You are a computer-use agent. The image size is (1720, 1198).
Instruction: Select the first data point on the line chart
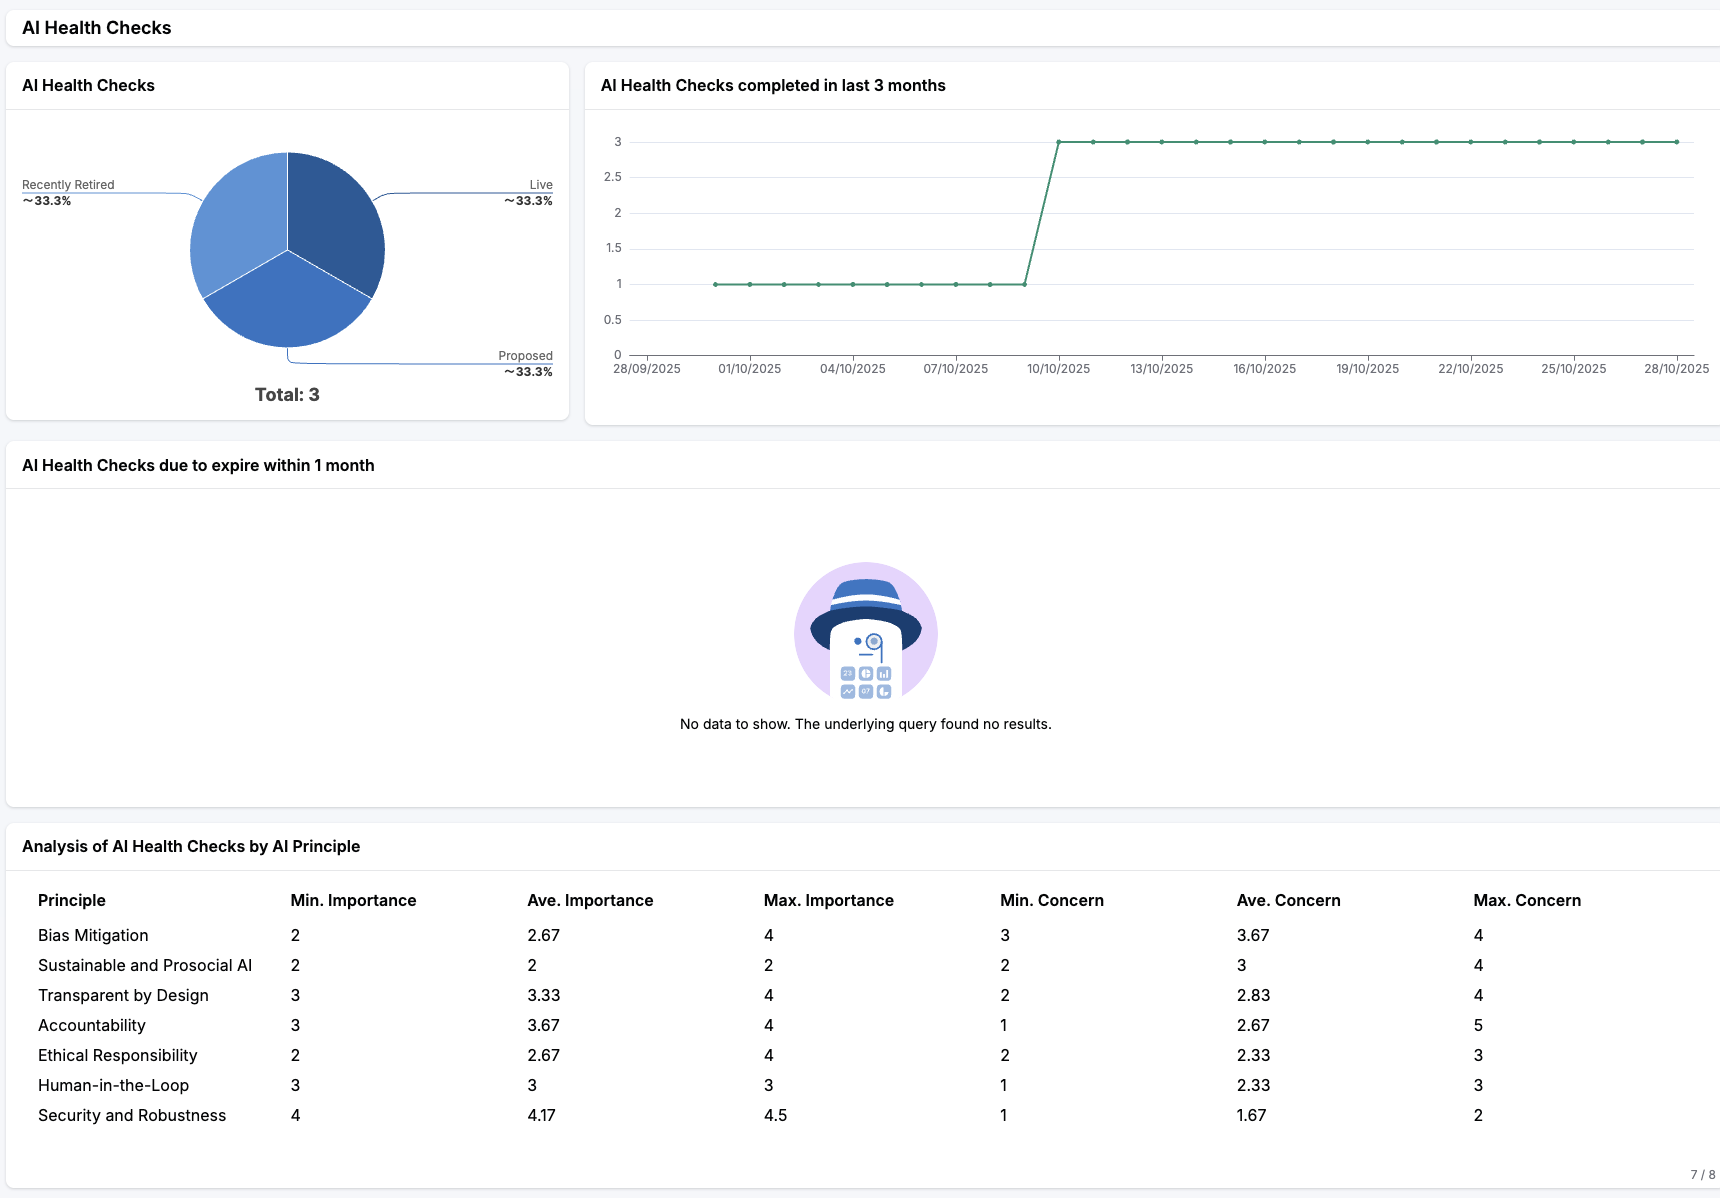[715, 283]
